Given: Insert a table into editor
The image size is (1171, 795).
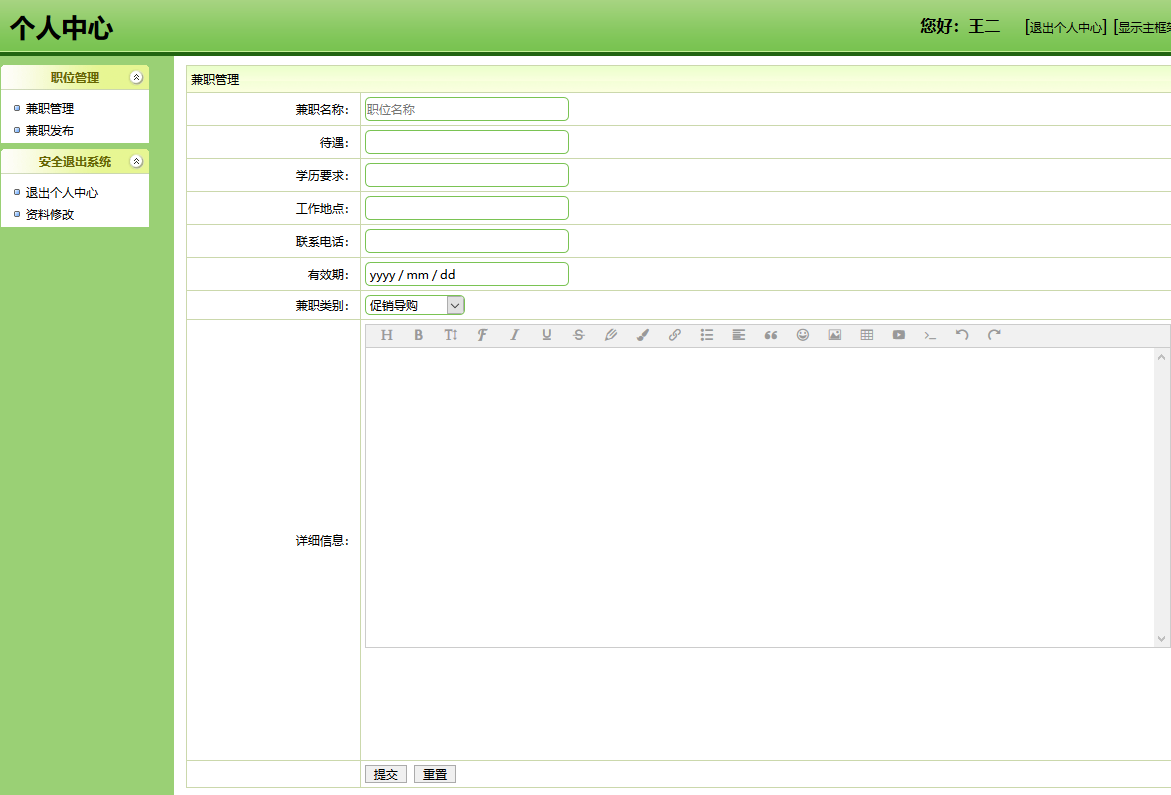Looking at the screenshot, I should coord(867,335).
